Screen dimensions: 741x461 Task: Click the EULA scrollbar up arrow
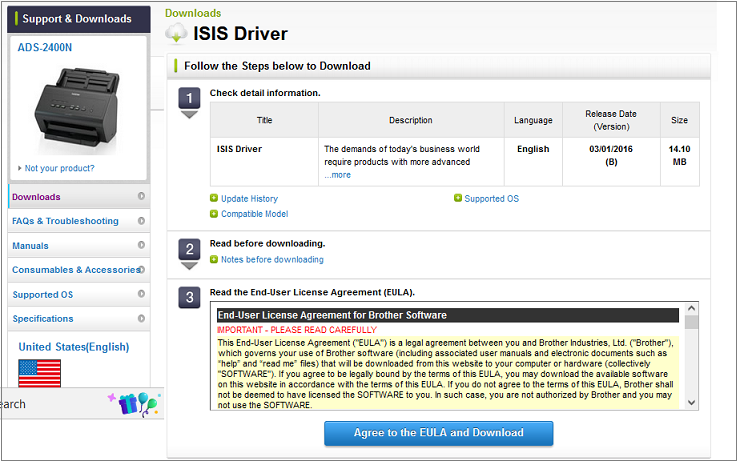(691, 308)
